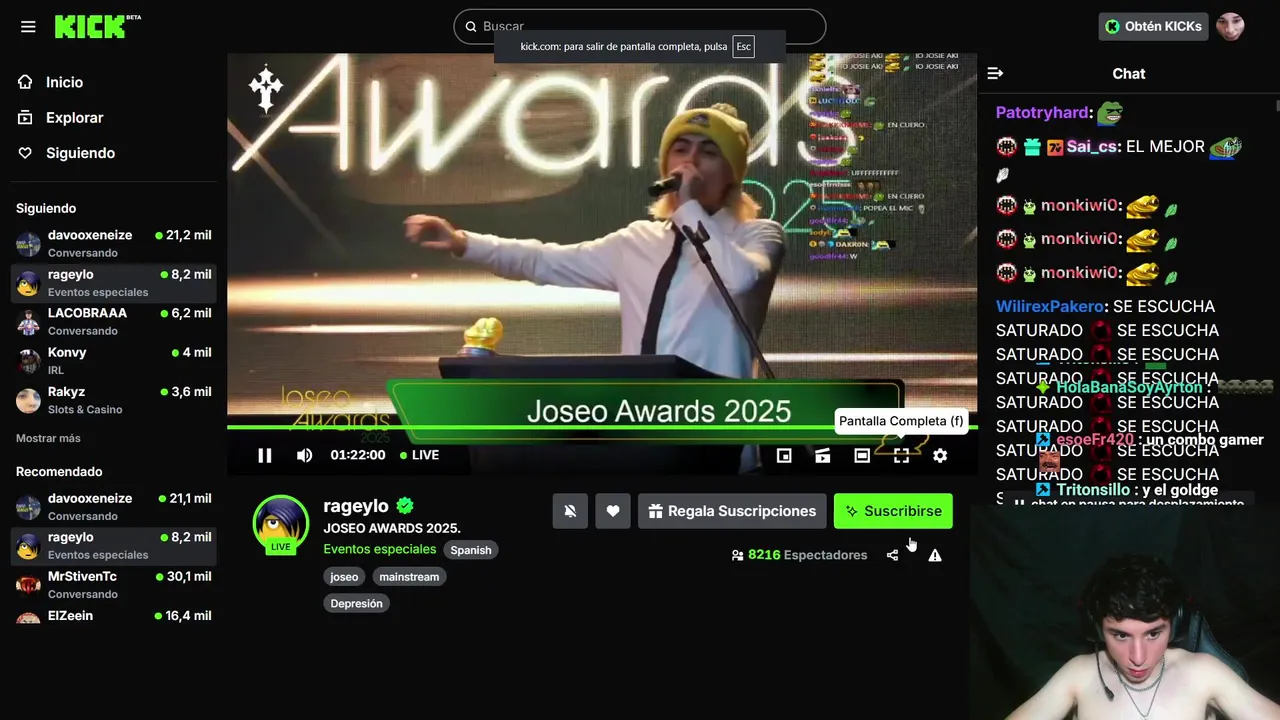The width and height of the screenshot is (1280, 720).
Task: Click the Chat panel header
Action: coord(1129,73)
